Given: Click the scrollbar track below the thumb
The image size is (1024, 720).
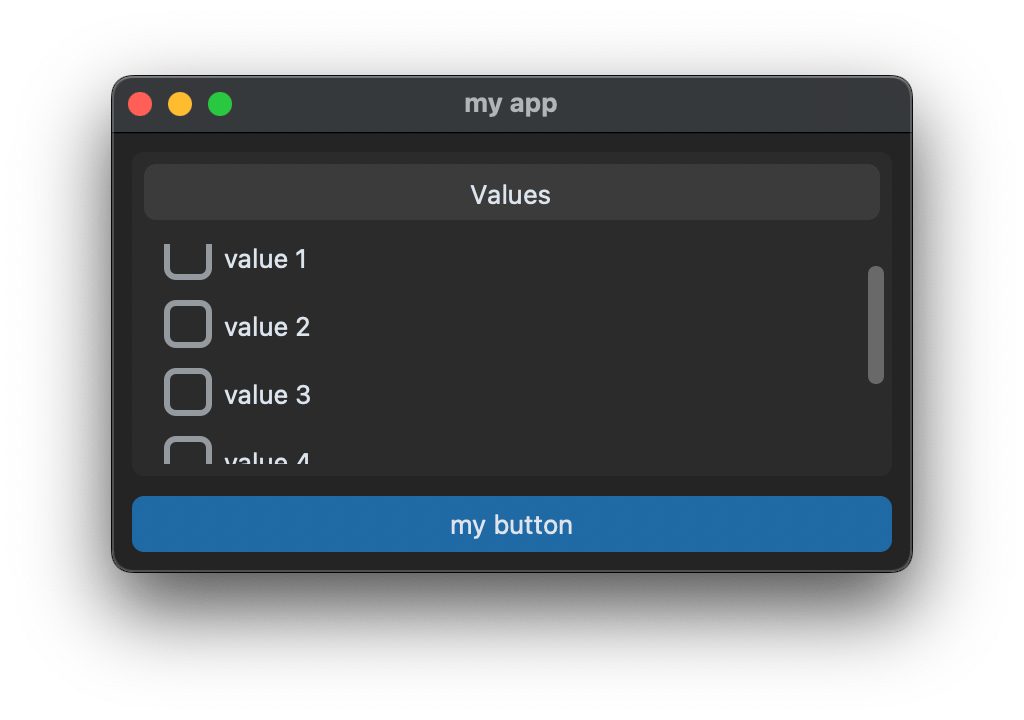Looking at the screenshot, I should tap(876, 423).
